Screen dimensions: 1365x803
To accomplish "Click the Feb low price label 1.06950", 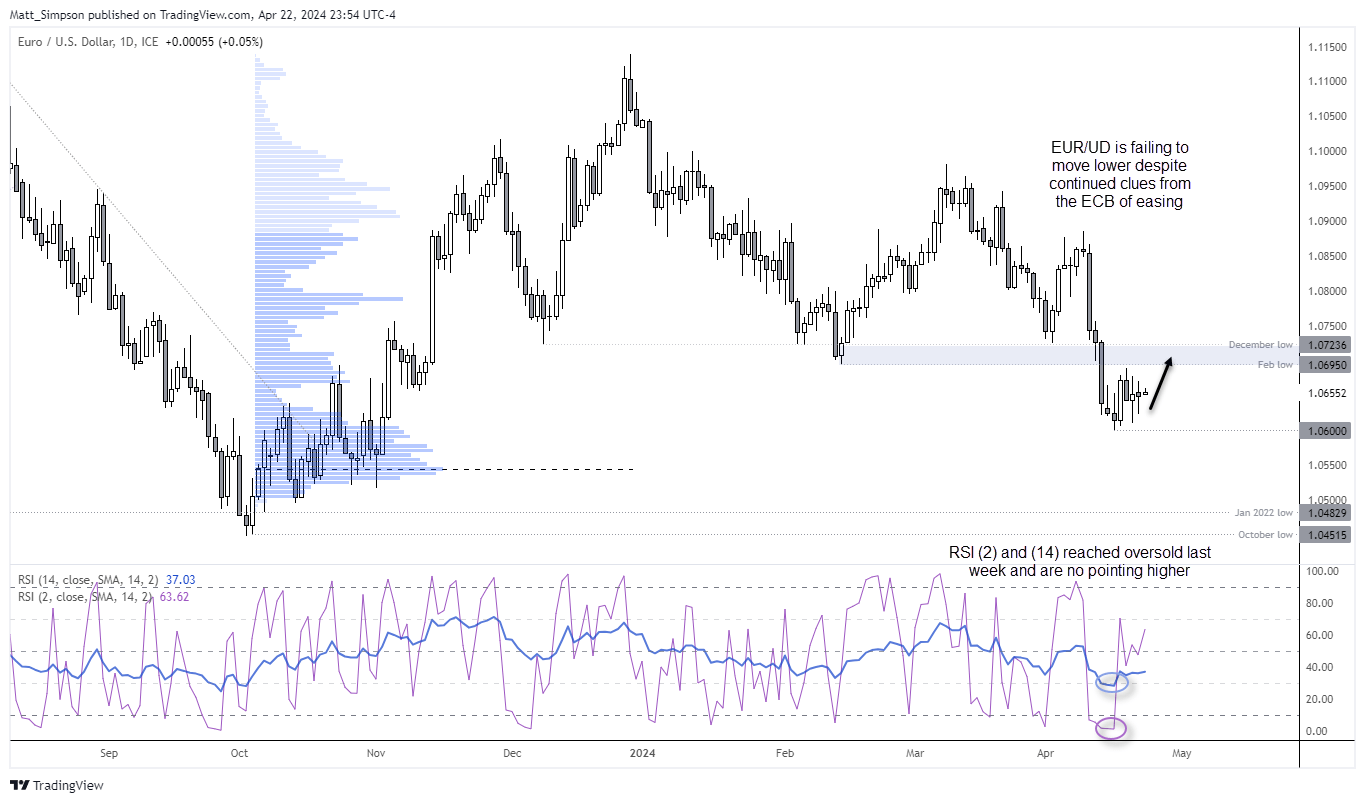I will pos(1326,365).
